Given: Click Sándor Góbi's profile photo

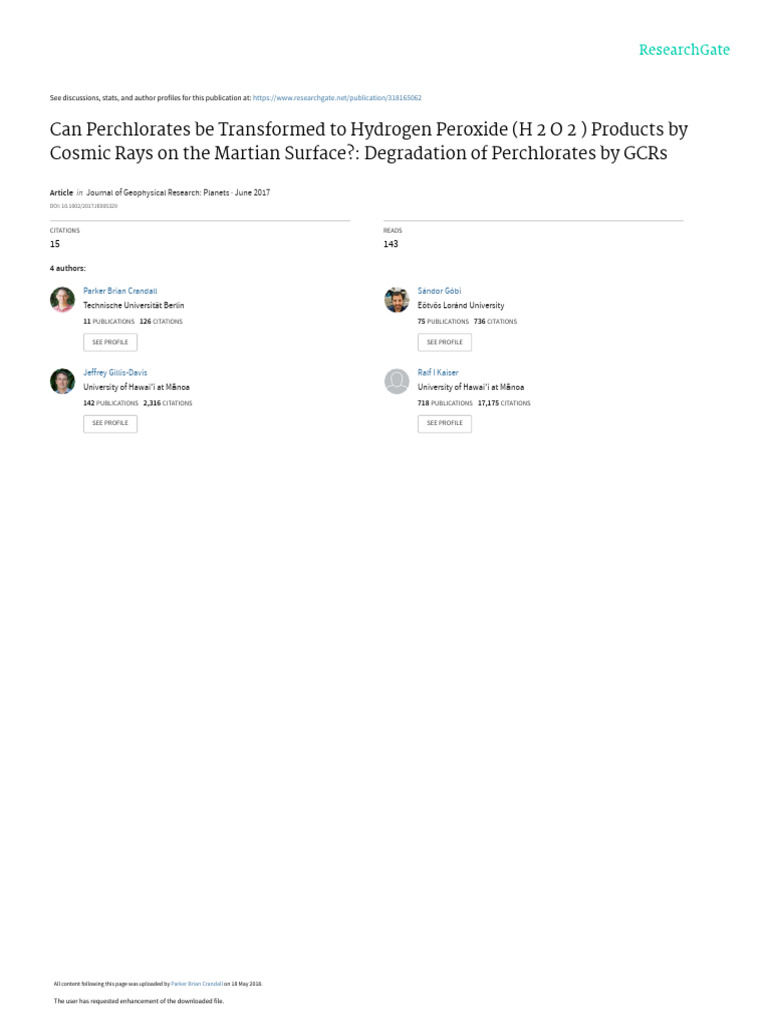Looking at the screenshot, I should pos(397,299).
